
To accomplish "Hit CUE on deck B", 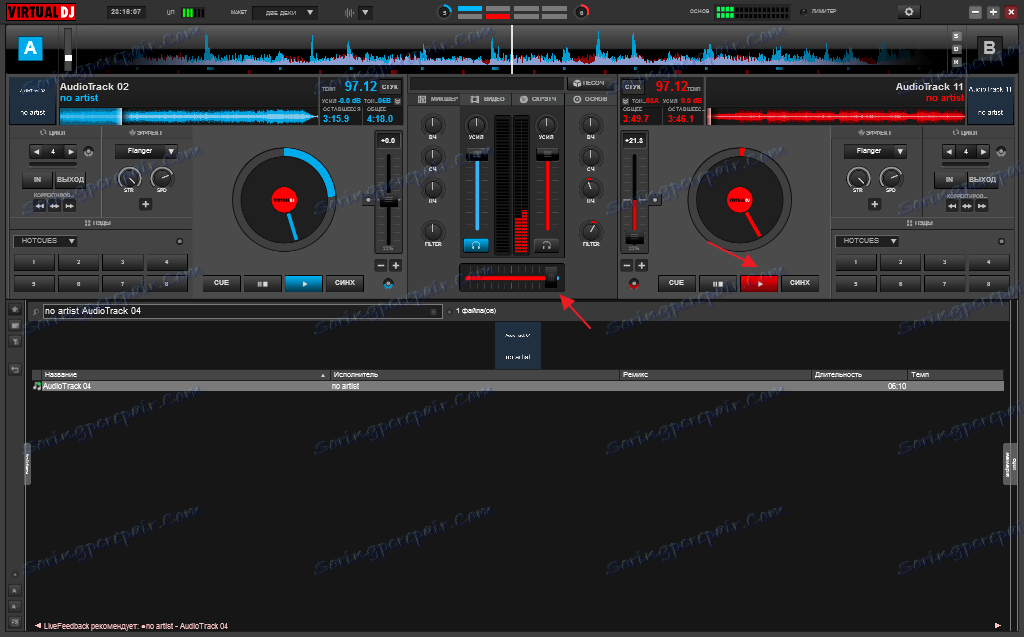I will click(x=677, y=283).
